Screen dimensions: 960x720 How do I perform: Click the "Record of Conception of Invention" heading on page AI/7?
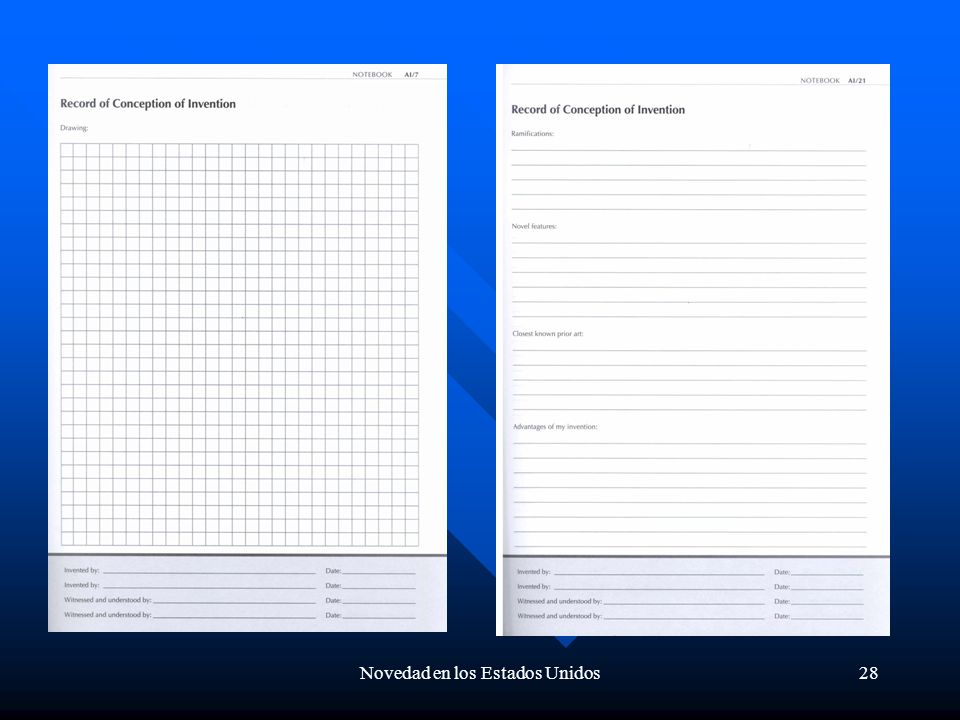[148, 103]
